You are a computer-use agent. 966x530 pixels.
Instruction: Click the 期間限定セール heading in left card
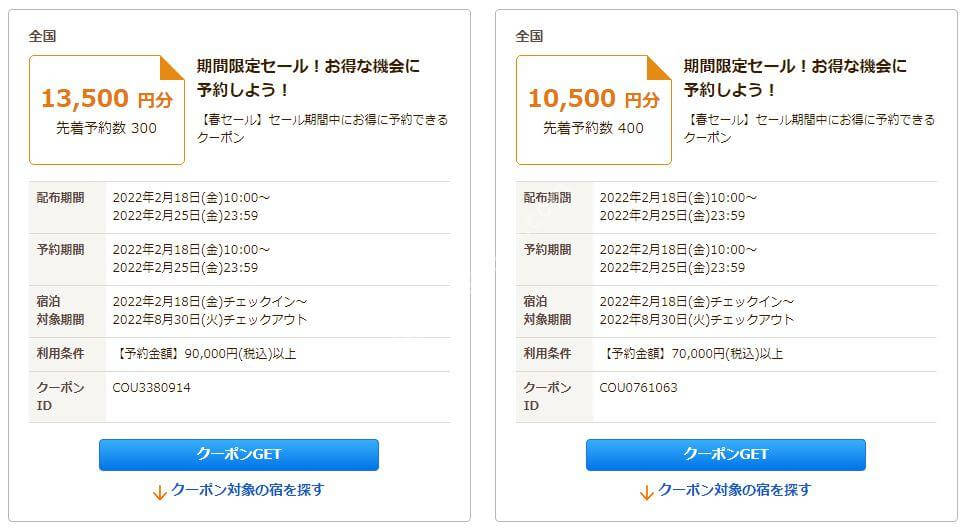(308, 78)
